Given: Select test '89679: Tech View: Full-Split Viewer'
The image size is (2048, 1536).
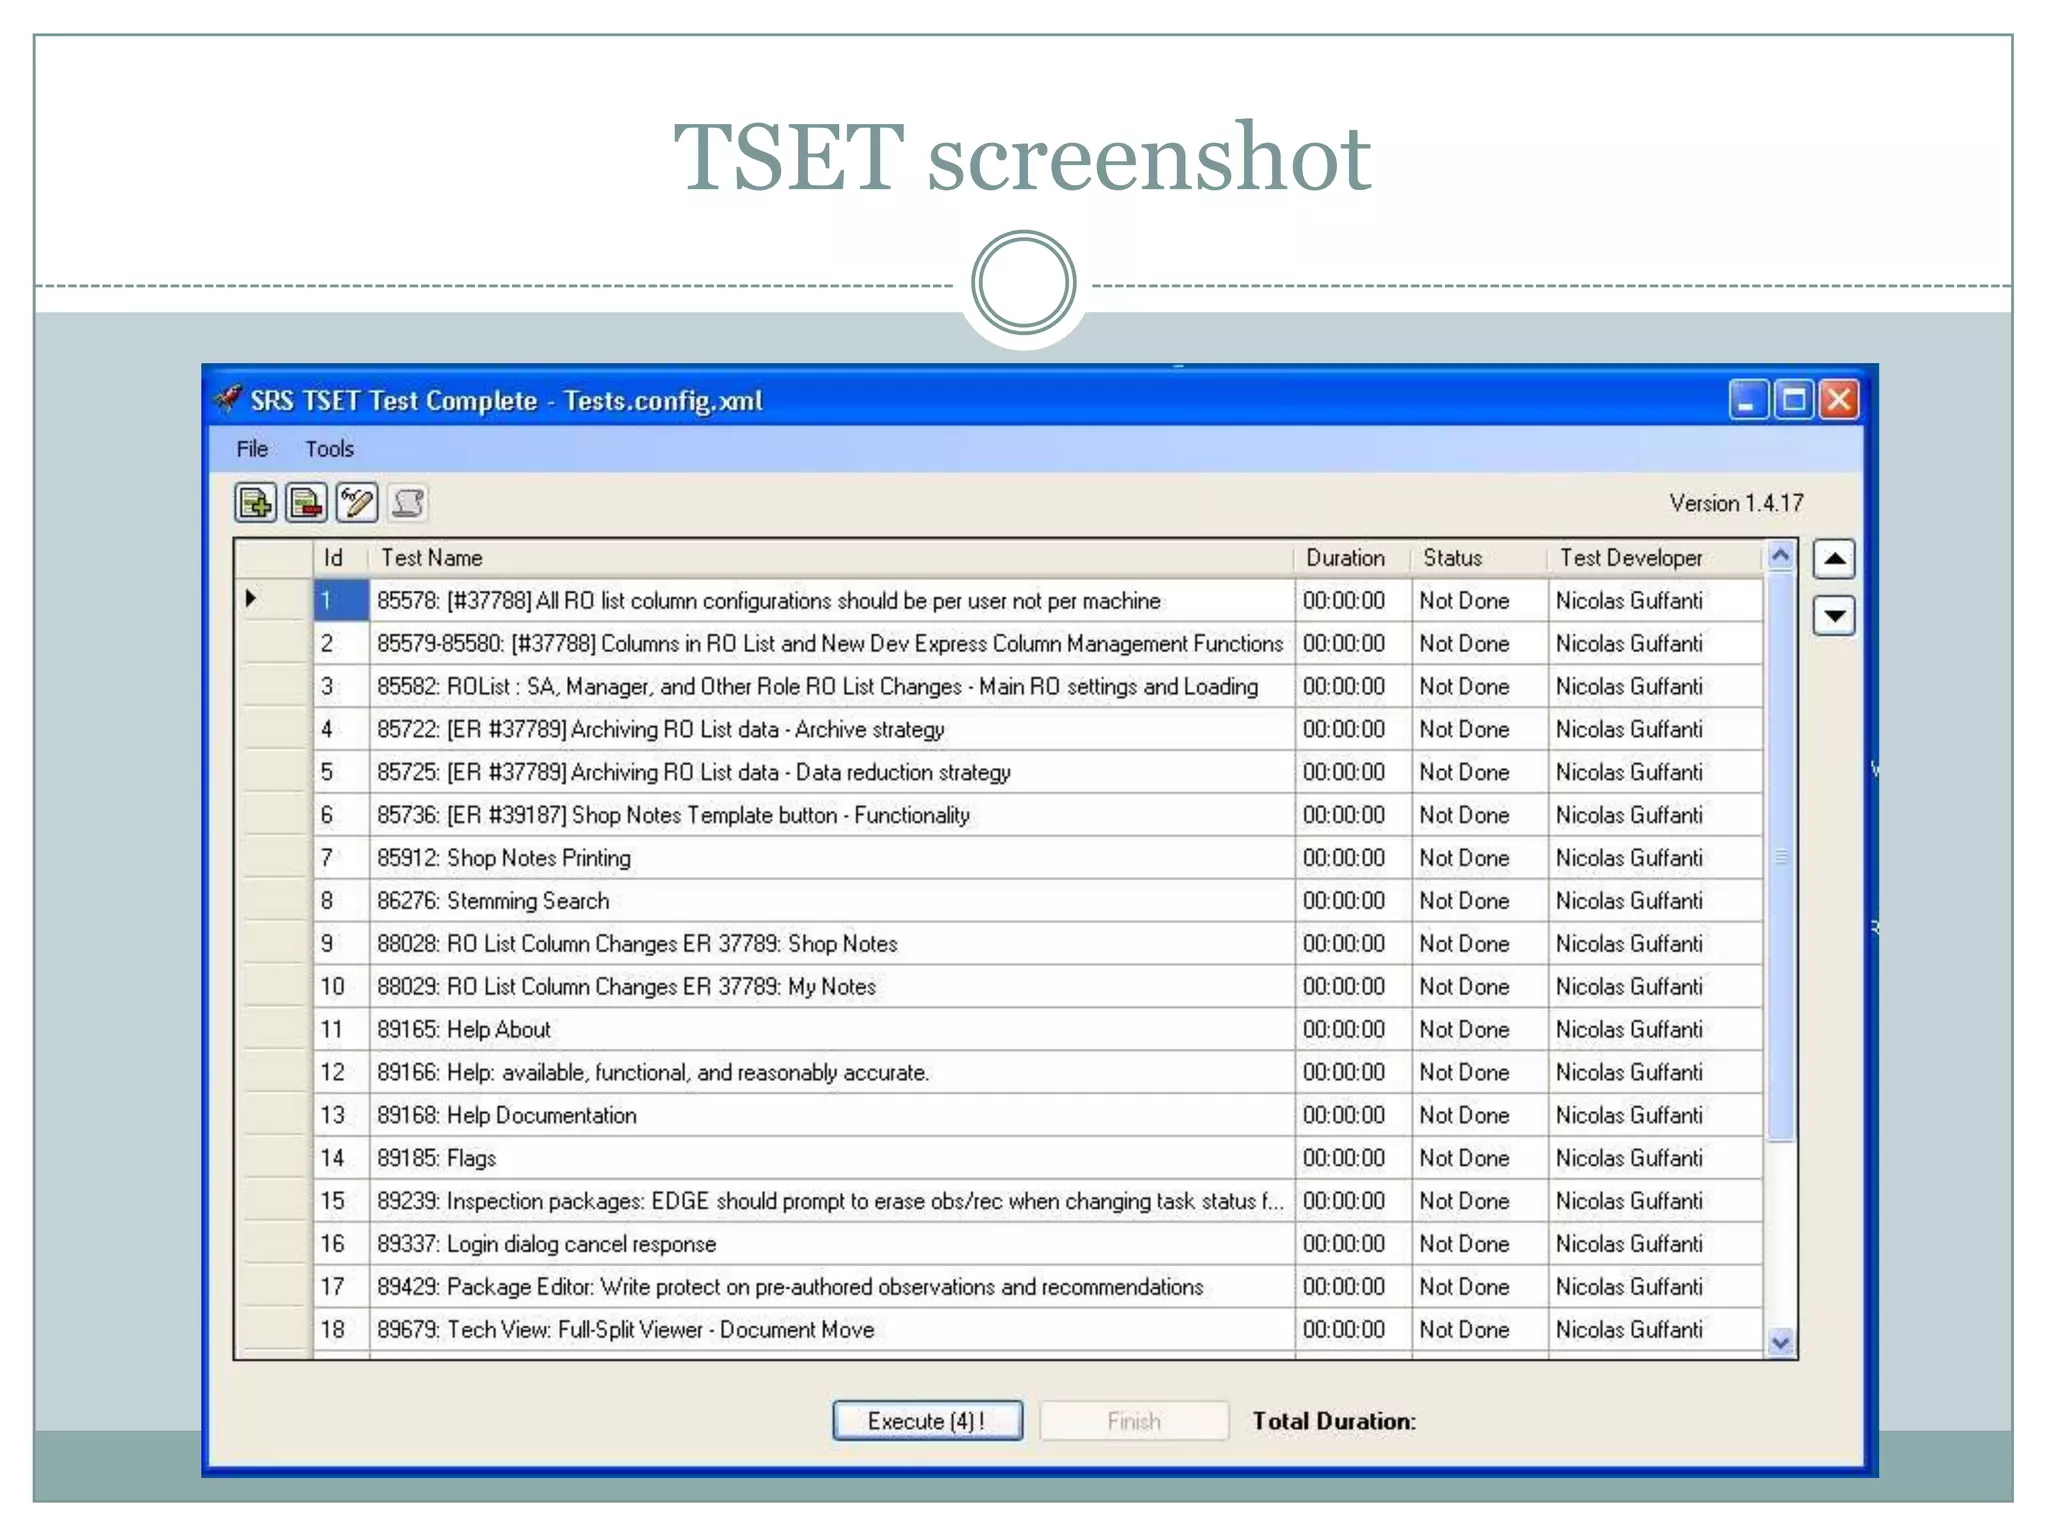Looking at the screenshot, I should [x=832, y=1330].
